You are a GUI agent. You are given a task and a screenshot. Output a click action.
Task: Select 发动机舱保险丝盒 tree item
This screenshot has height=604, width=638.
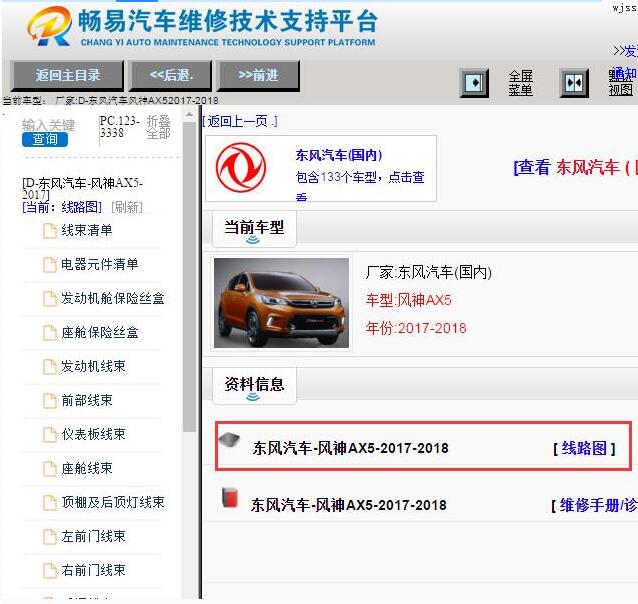tap(113, 298)
